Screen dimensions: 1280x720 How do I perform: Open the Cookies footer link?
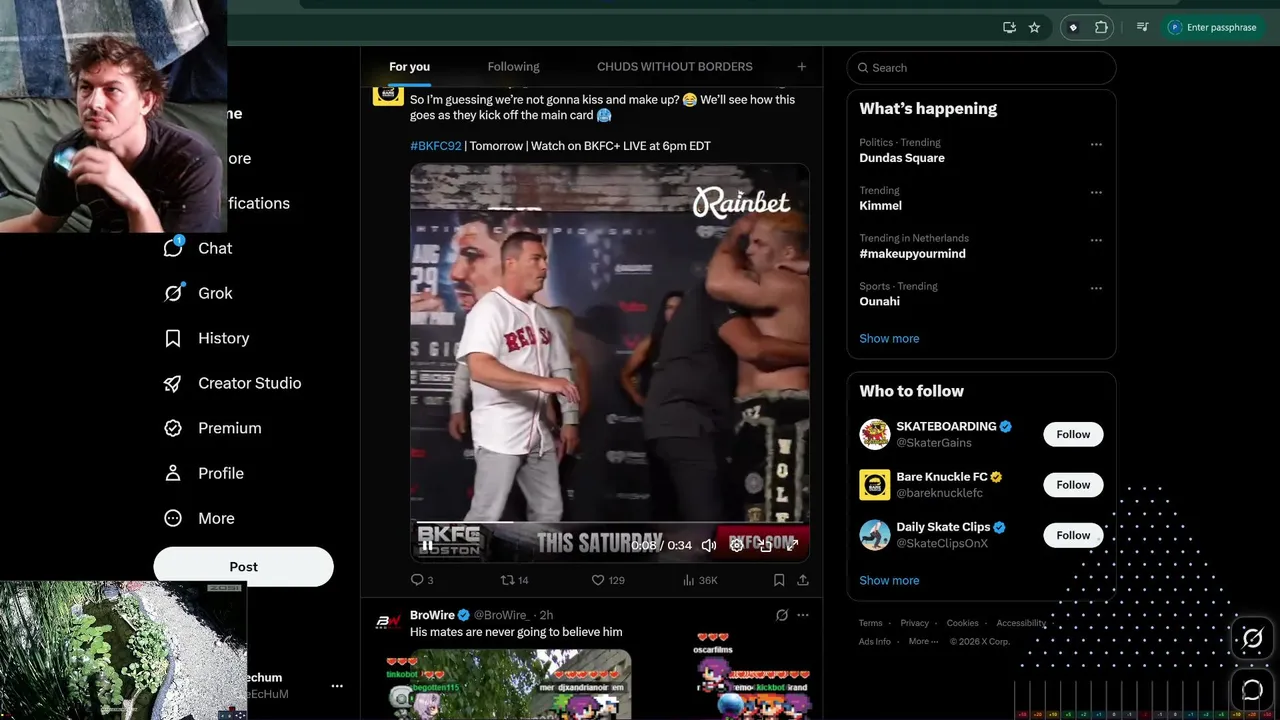coord(962,623)
